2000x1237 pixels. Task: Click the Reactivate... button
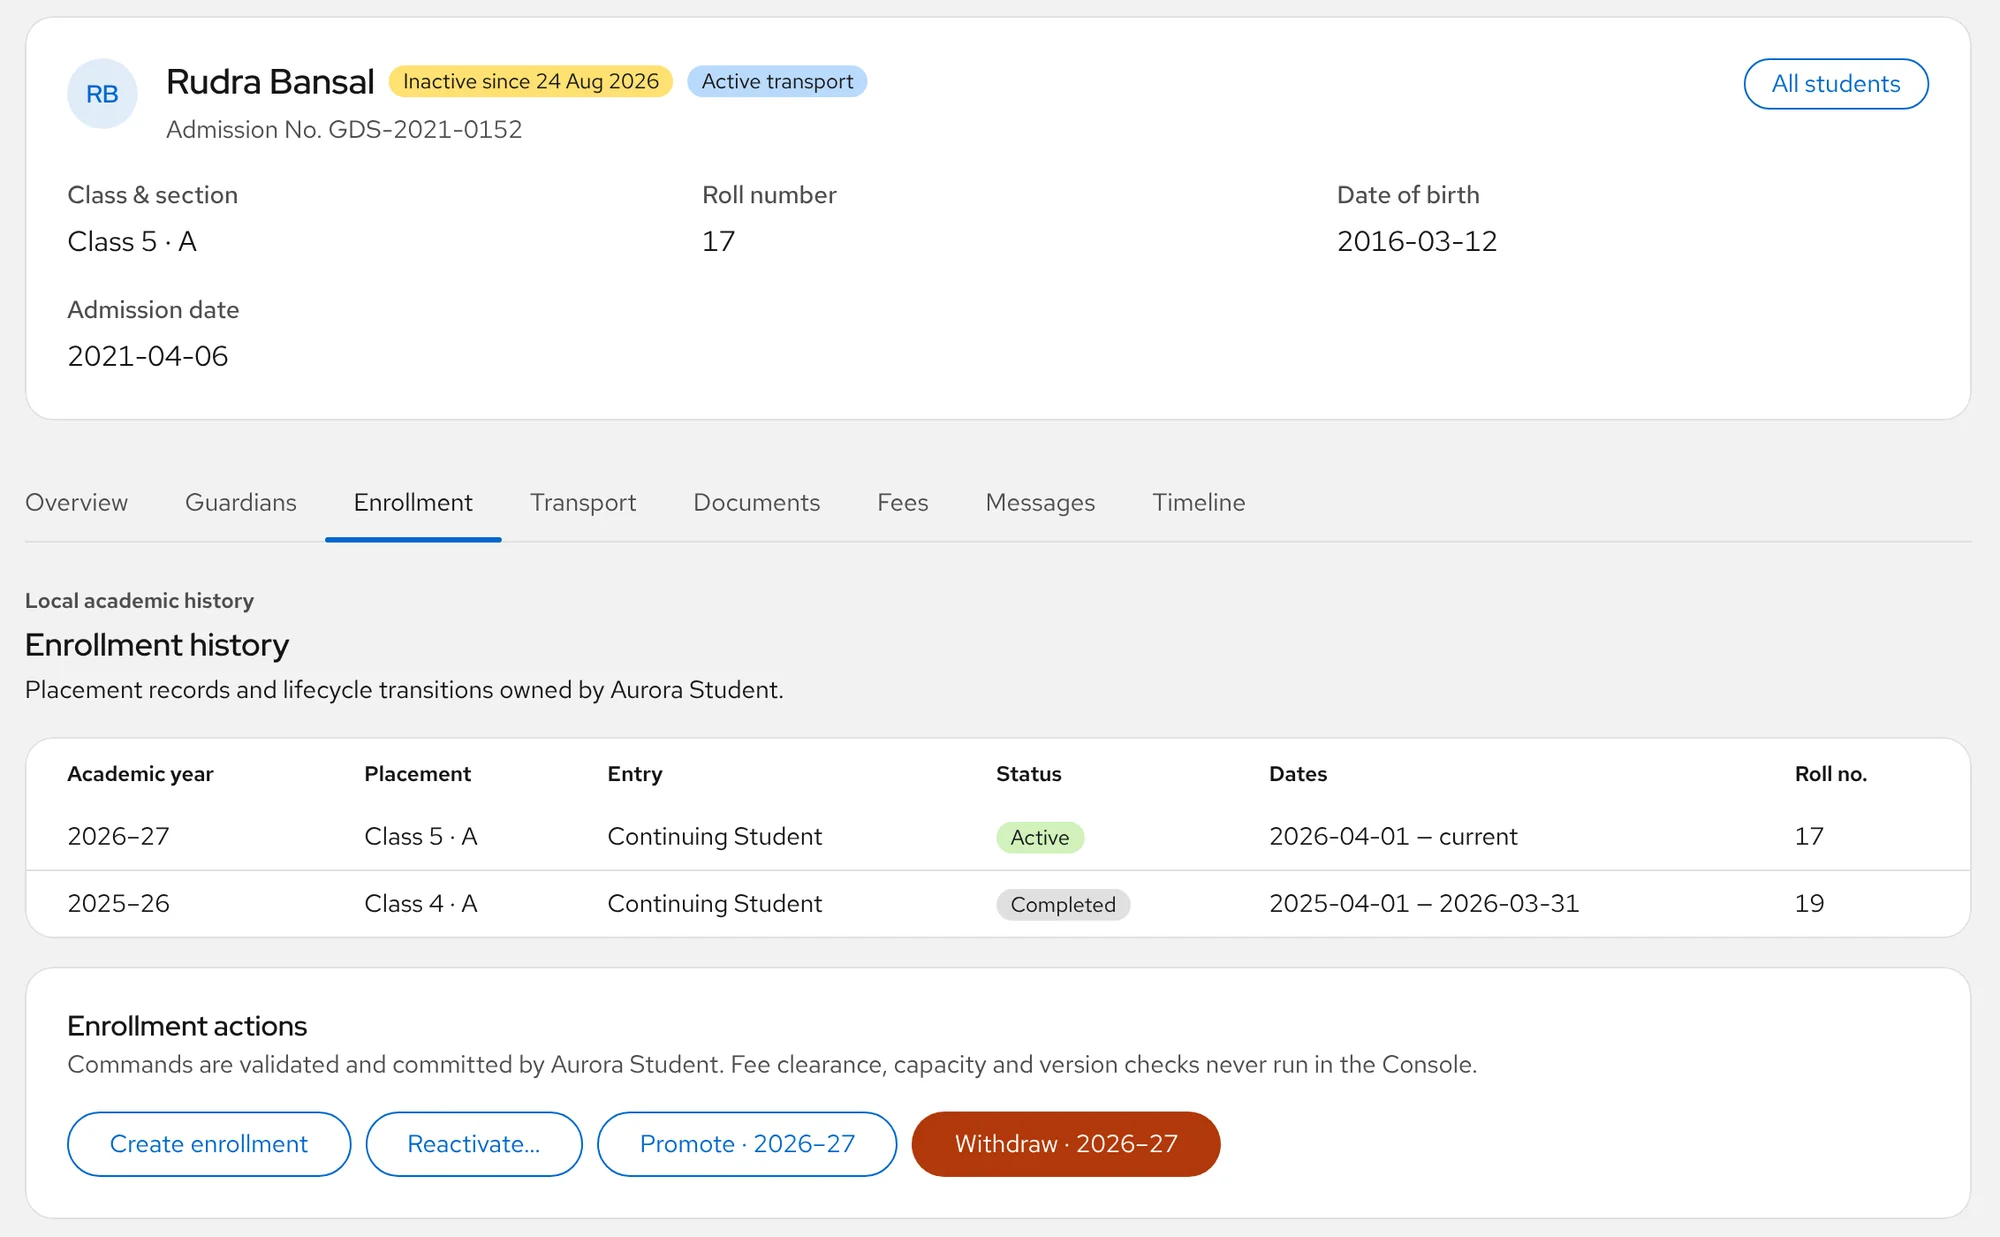474,1144
